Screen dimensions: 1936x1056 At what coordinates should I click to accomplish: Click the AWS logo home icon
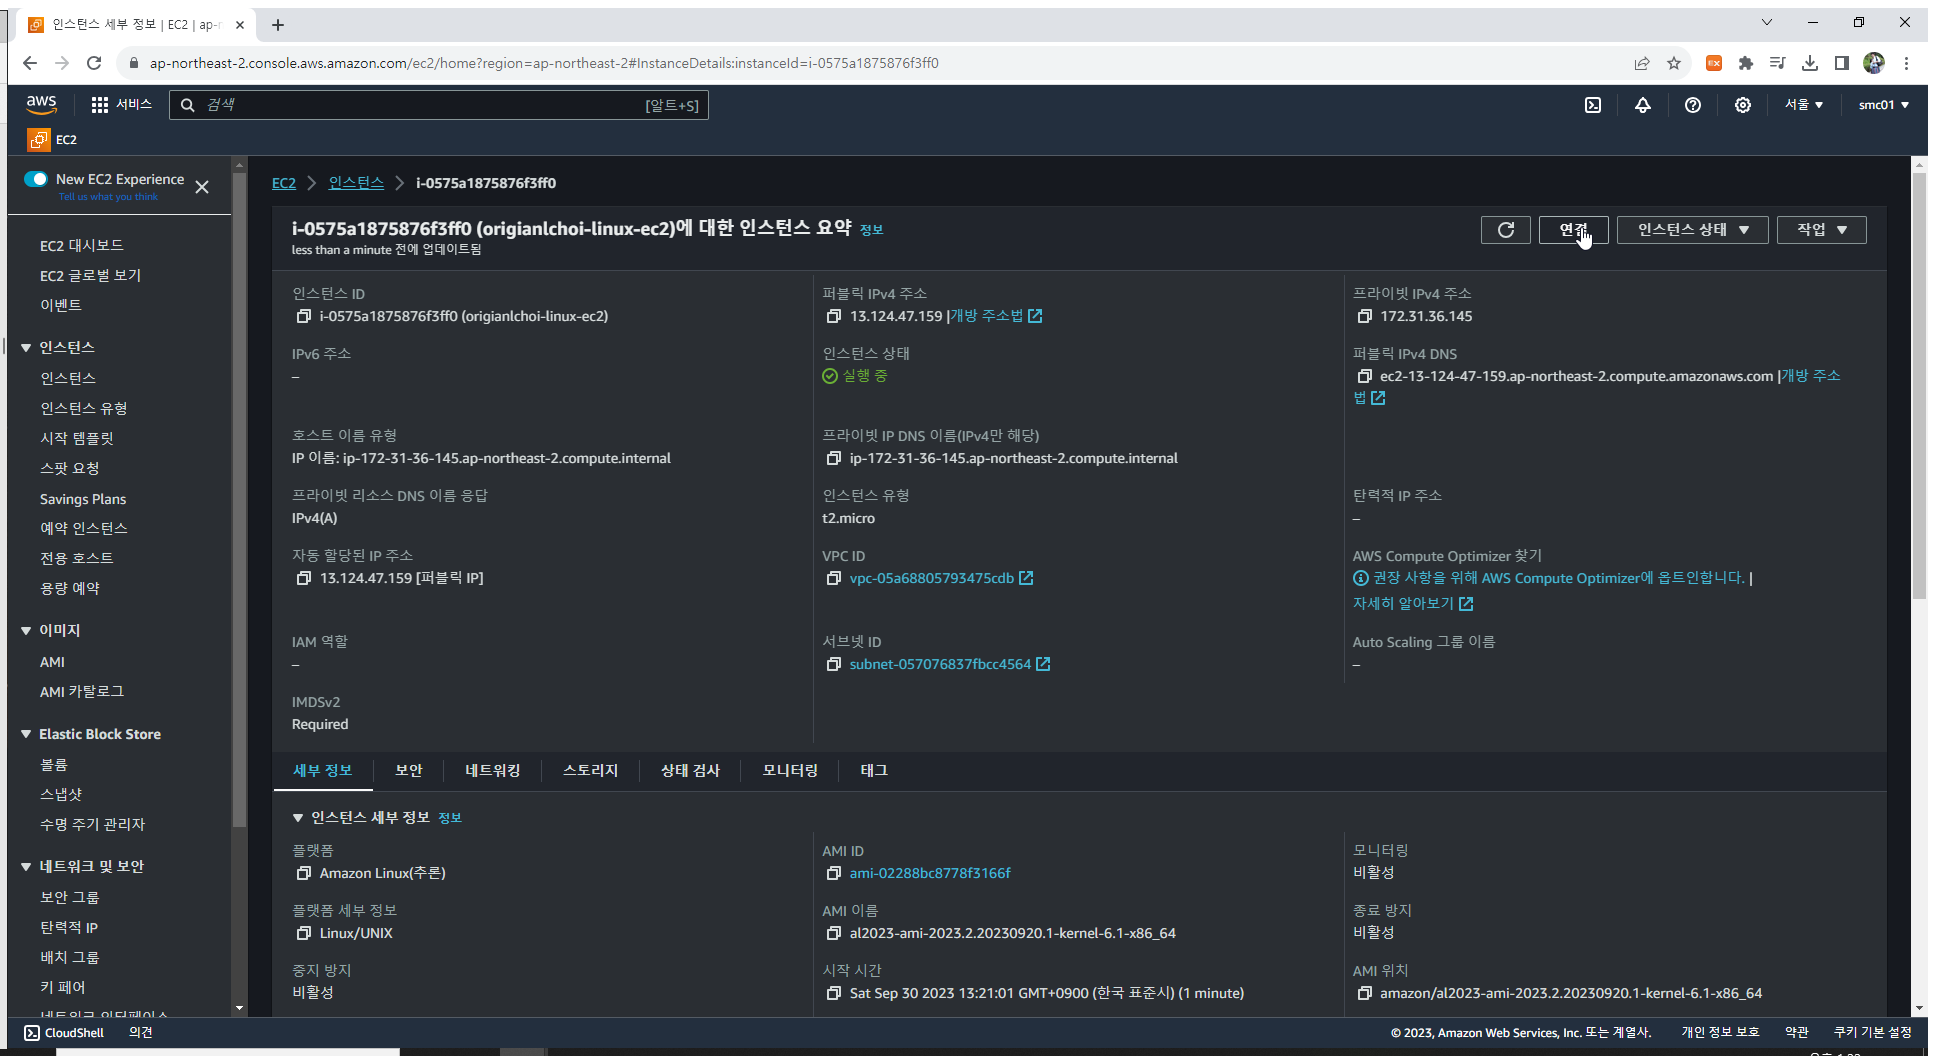41,105
